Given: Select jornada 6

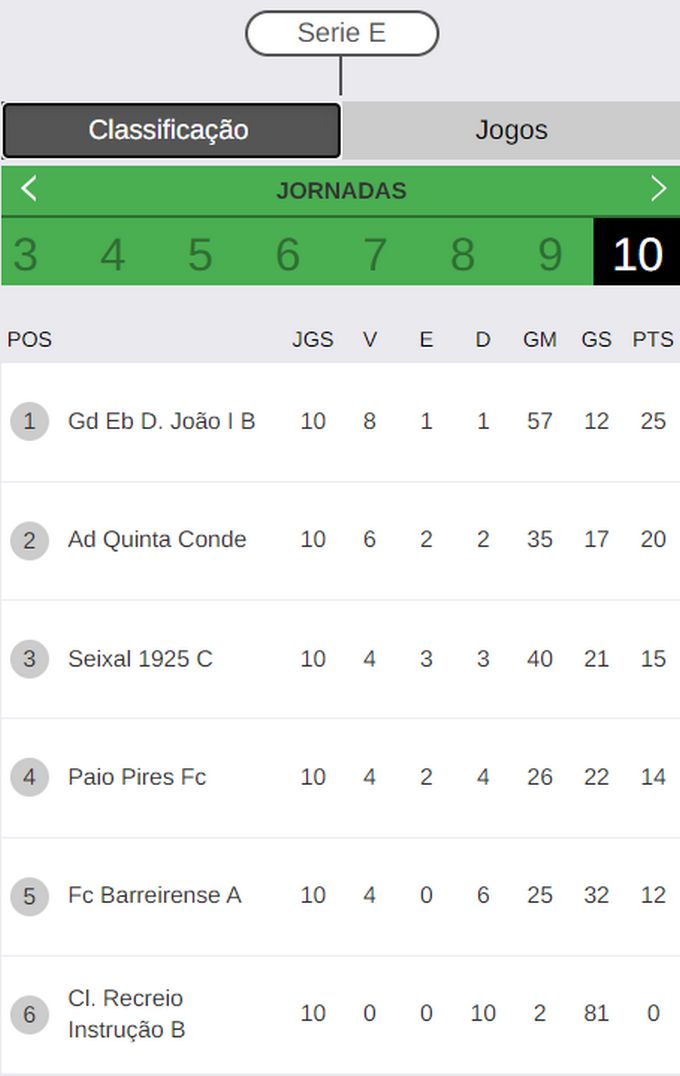Looking at the screenshot, I should coord(288,254).
